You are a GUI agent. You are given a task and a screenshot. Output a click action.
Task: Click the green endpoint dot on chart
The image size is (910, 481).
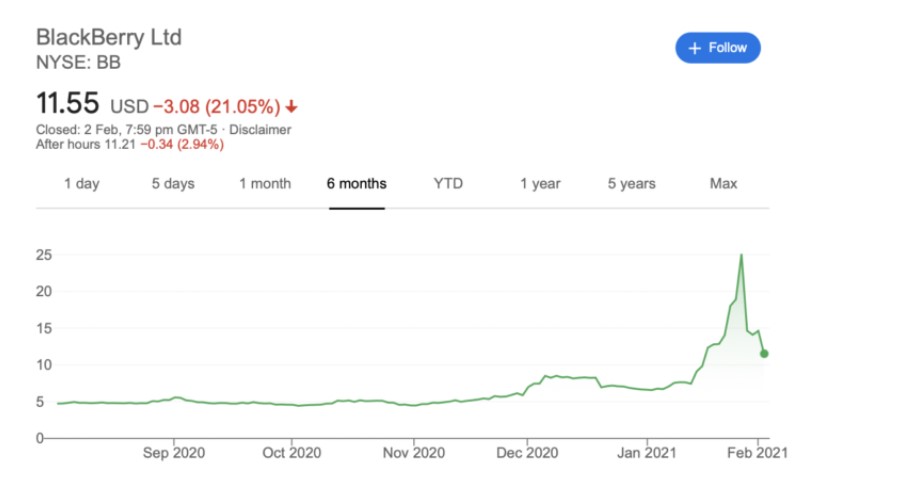point(765,353)
